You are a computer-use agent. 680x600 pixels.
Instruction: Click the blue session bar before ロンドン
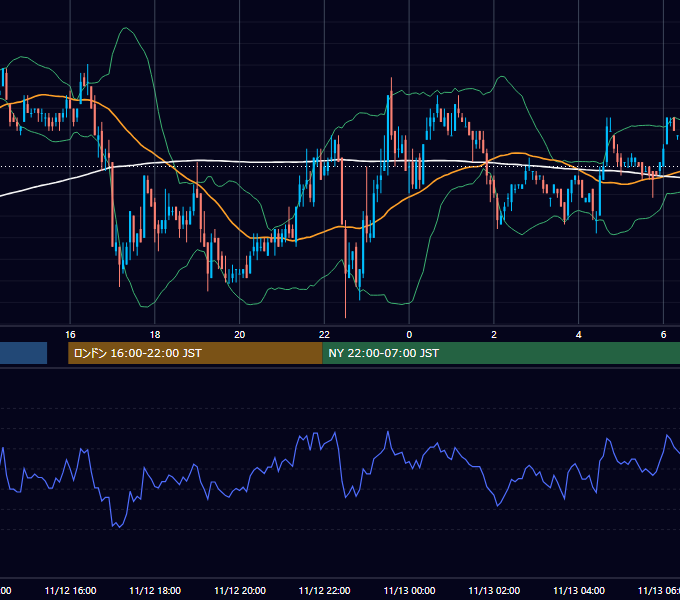coord(23,353)
